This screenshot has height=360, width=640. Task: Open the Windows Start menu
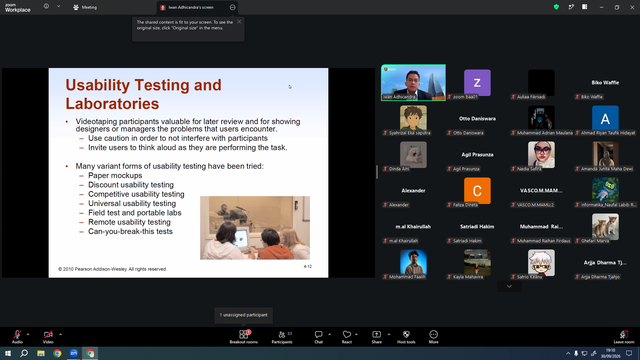click(x=8, y=353)
